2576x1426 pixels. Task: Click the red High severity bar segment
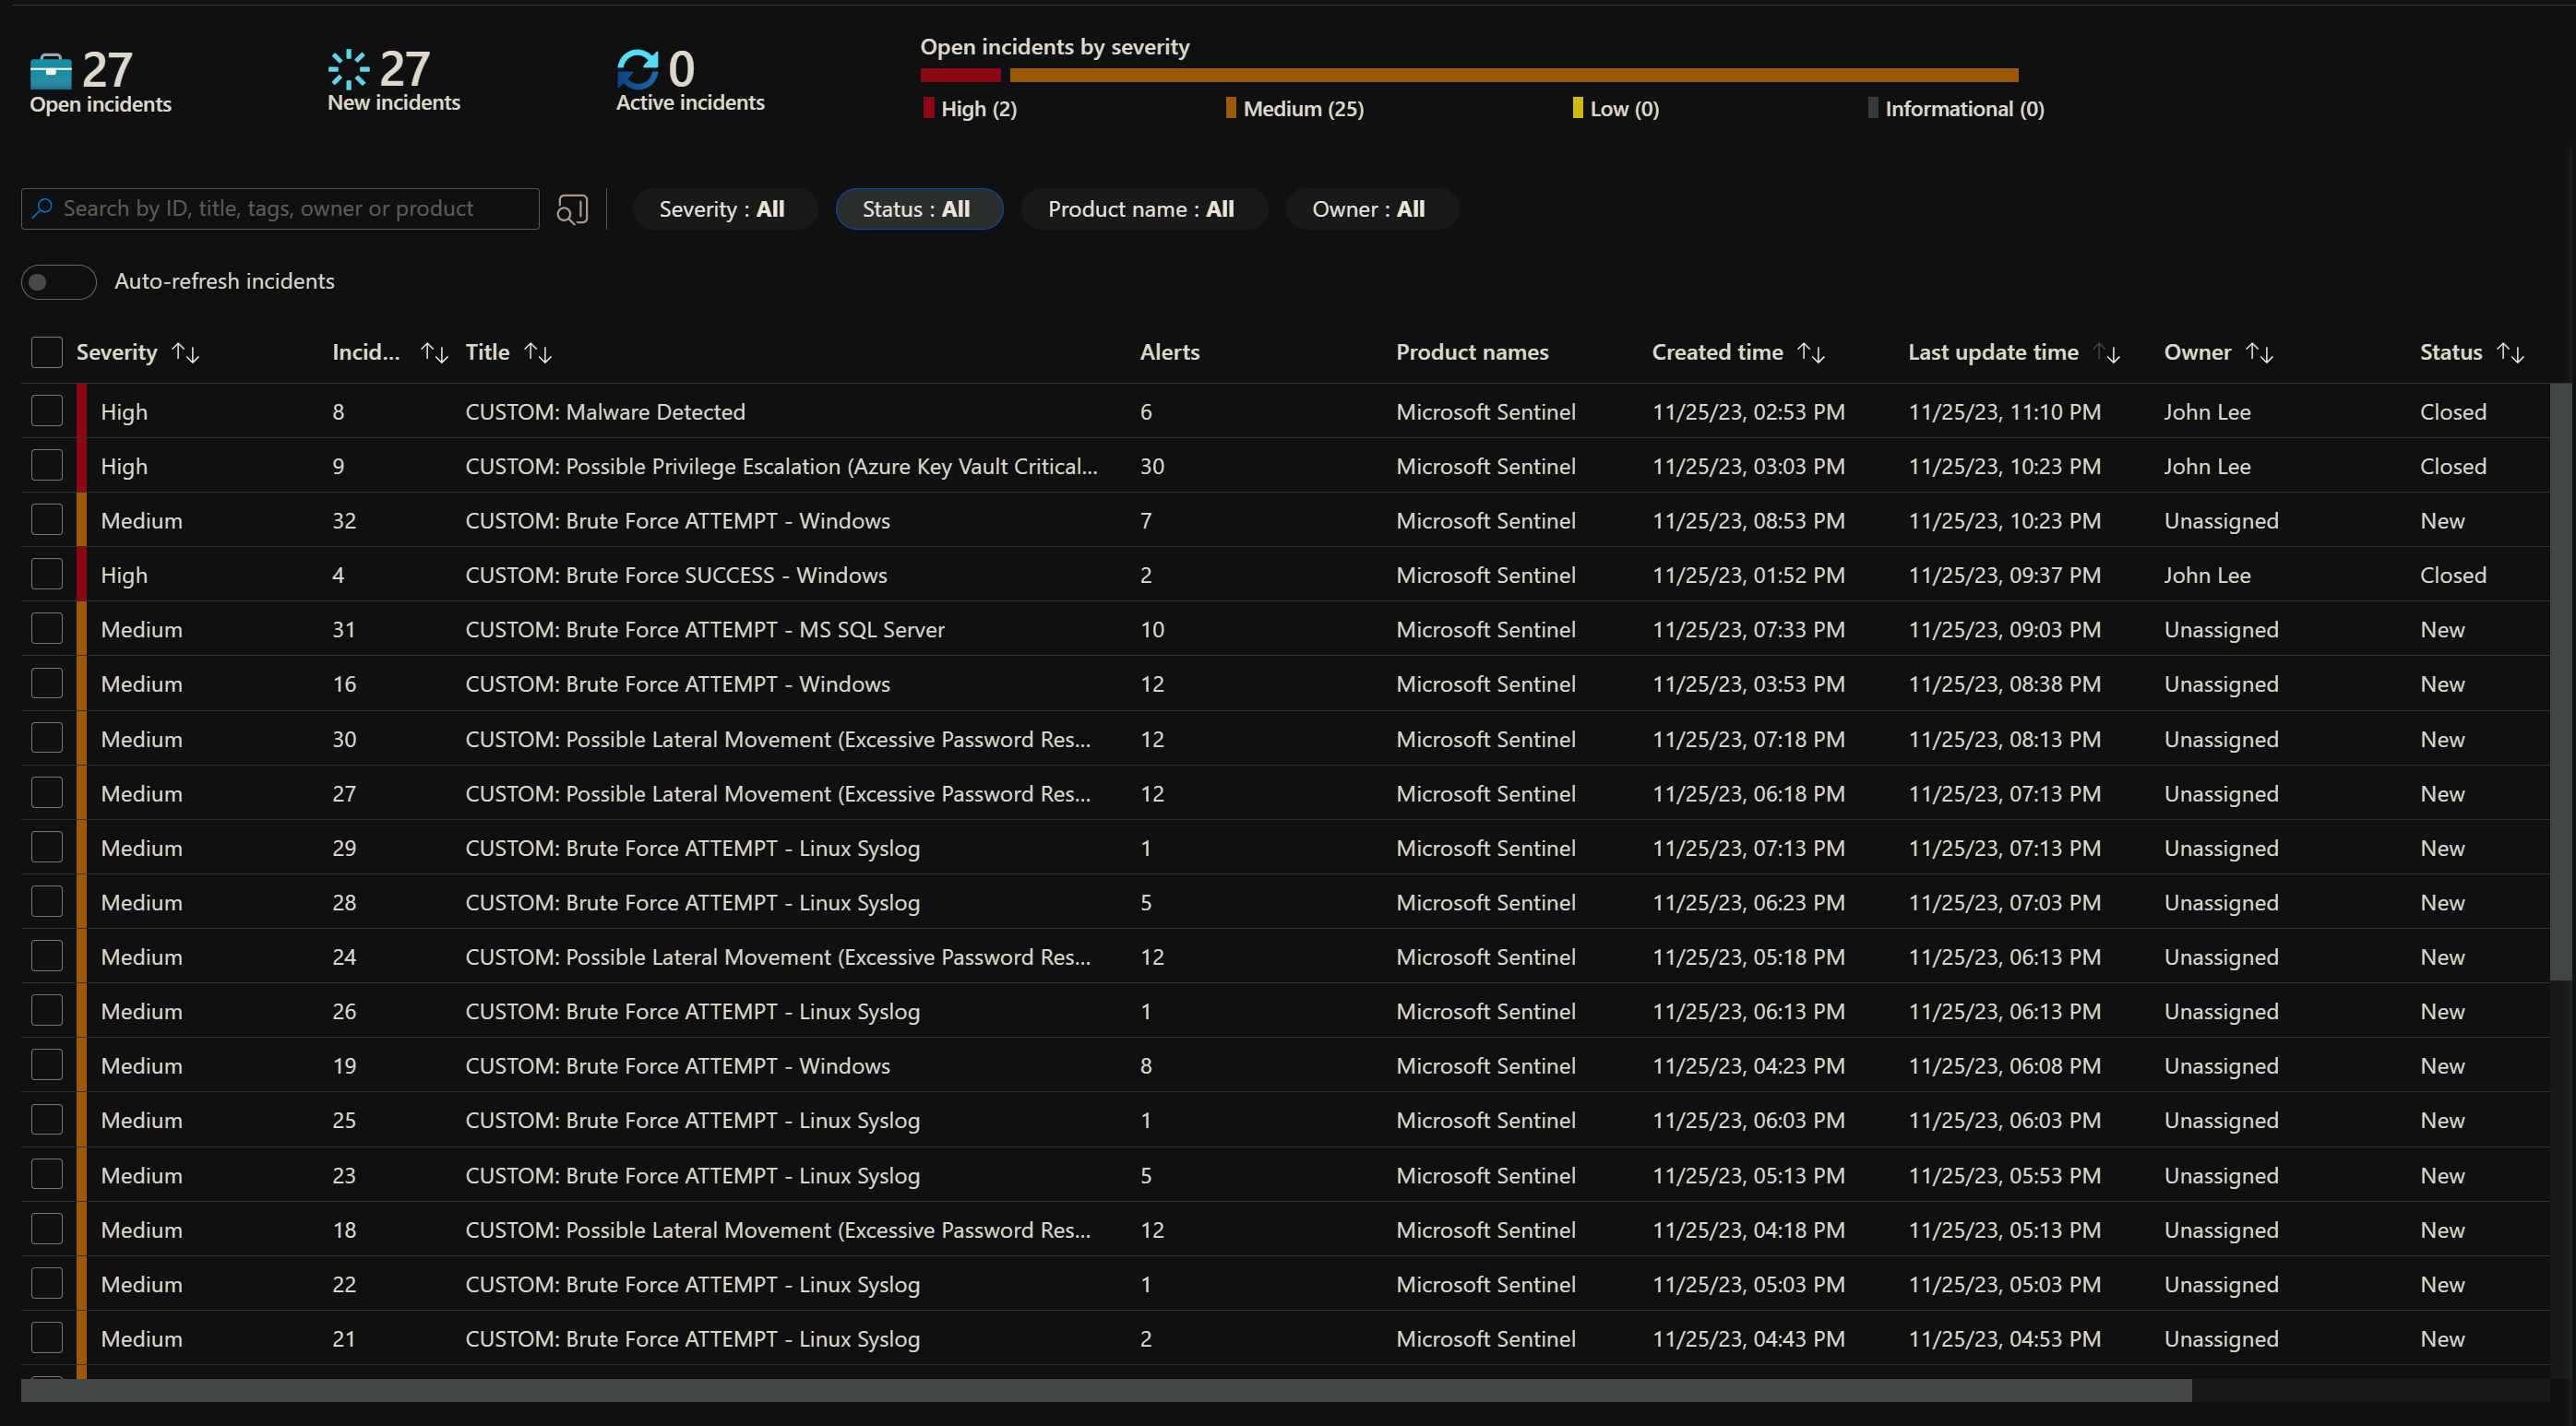[x=960, y=75]
